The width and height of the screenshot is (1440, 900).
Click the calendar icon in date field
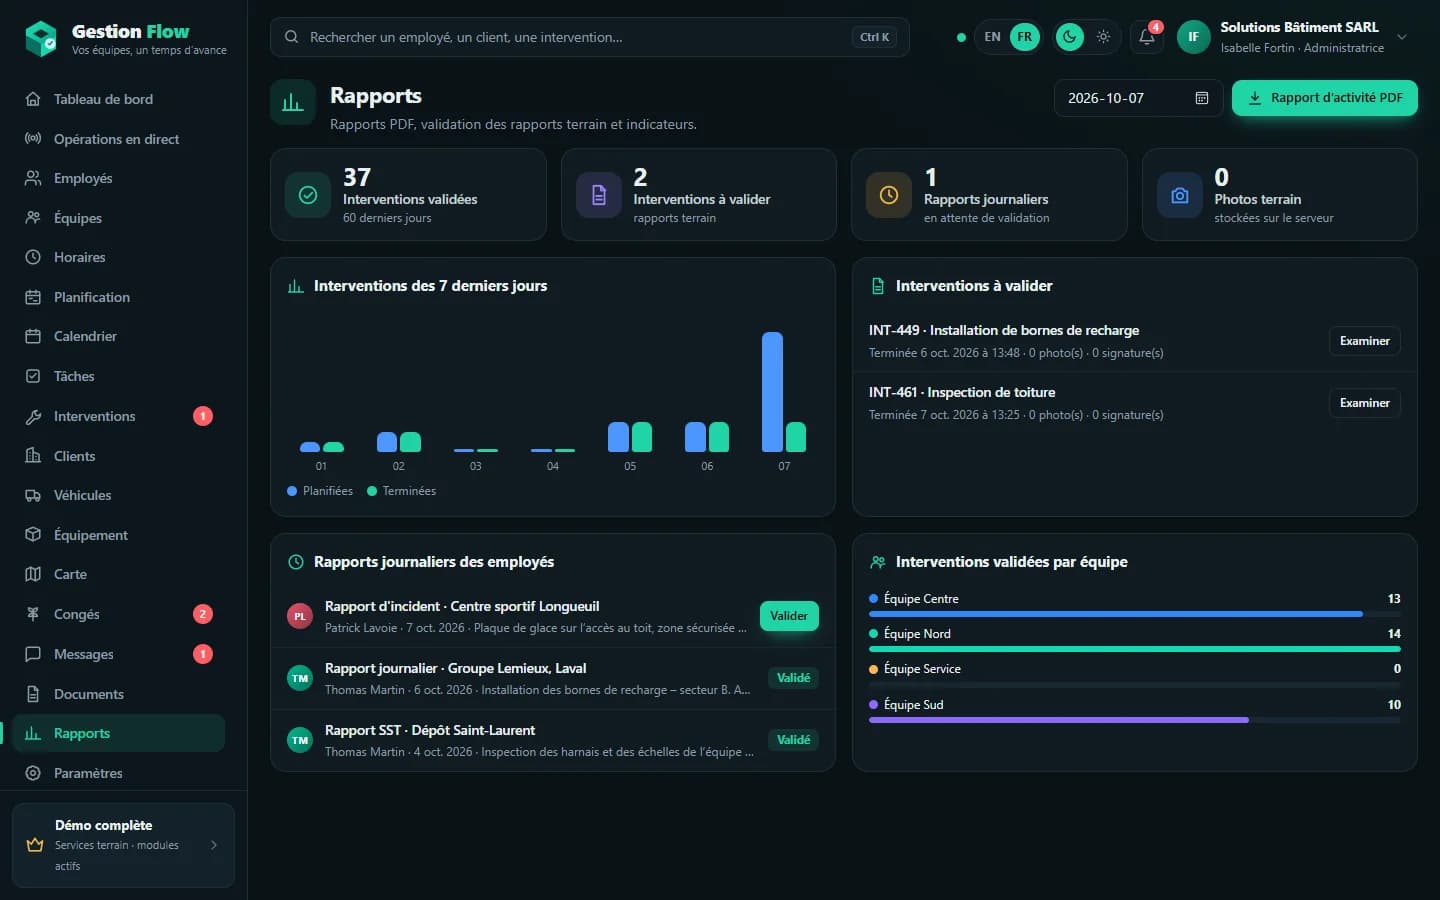tap(1202, 98)
